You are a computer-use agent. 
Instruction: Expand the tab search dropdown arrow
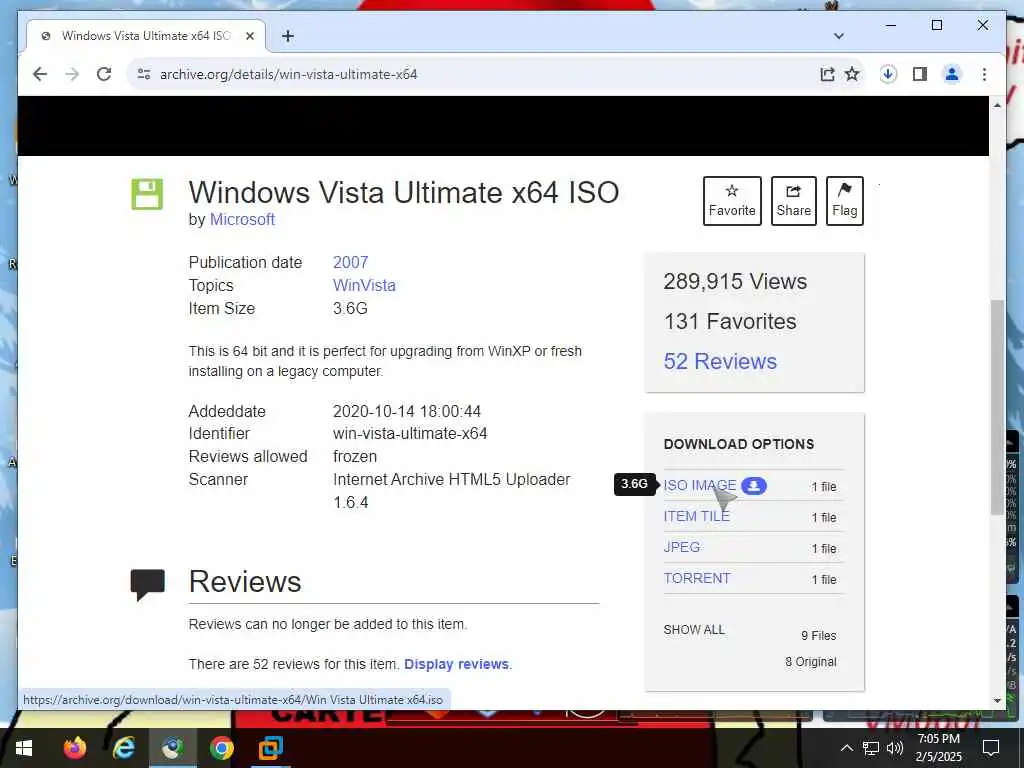pyautogui.click(x=839, y=36)
